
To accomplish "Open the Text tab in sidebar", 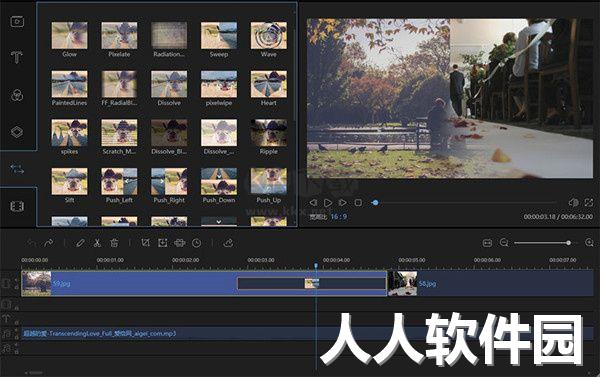I will point(16,57).
